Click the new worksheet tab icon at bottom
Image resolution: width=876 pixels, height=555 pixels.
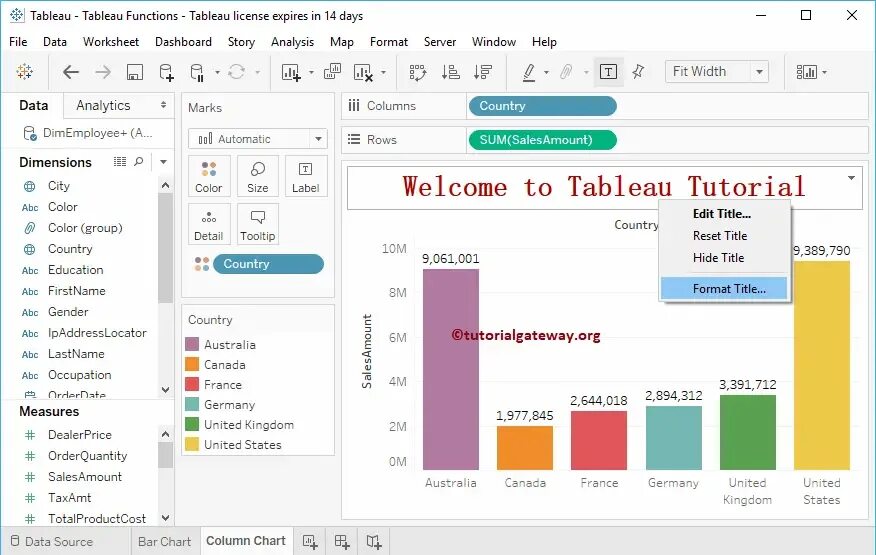tap(310, 541)
